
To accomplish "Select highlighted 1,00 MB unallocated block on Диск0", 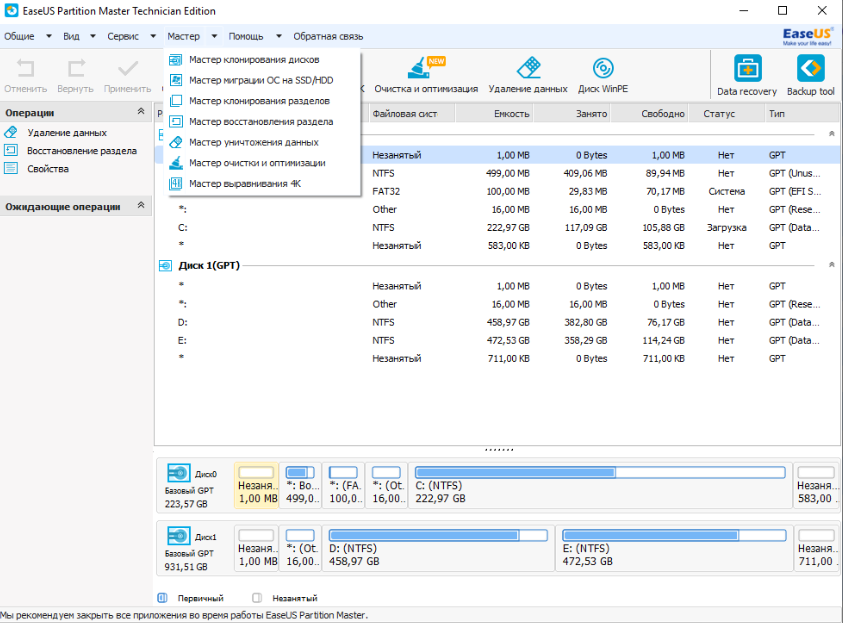I will [257, 485].
